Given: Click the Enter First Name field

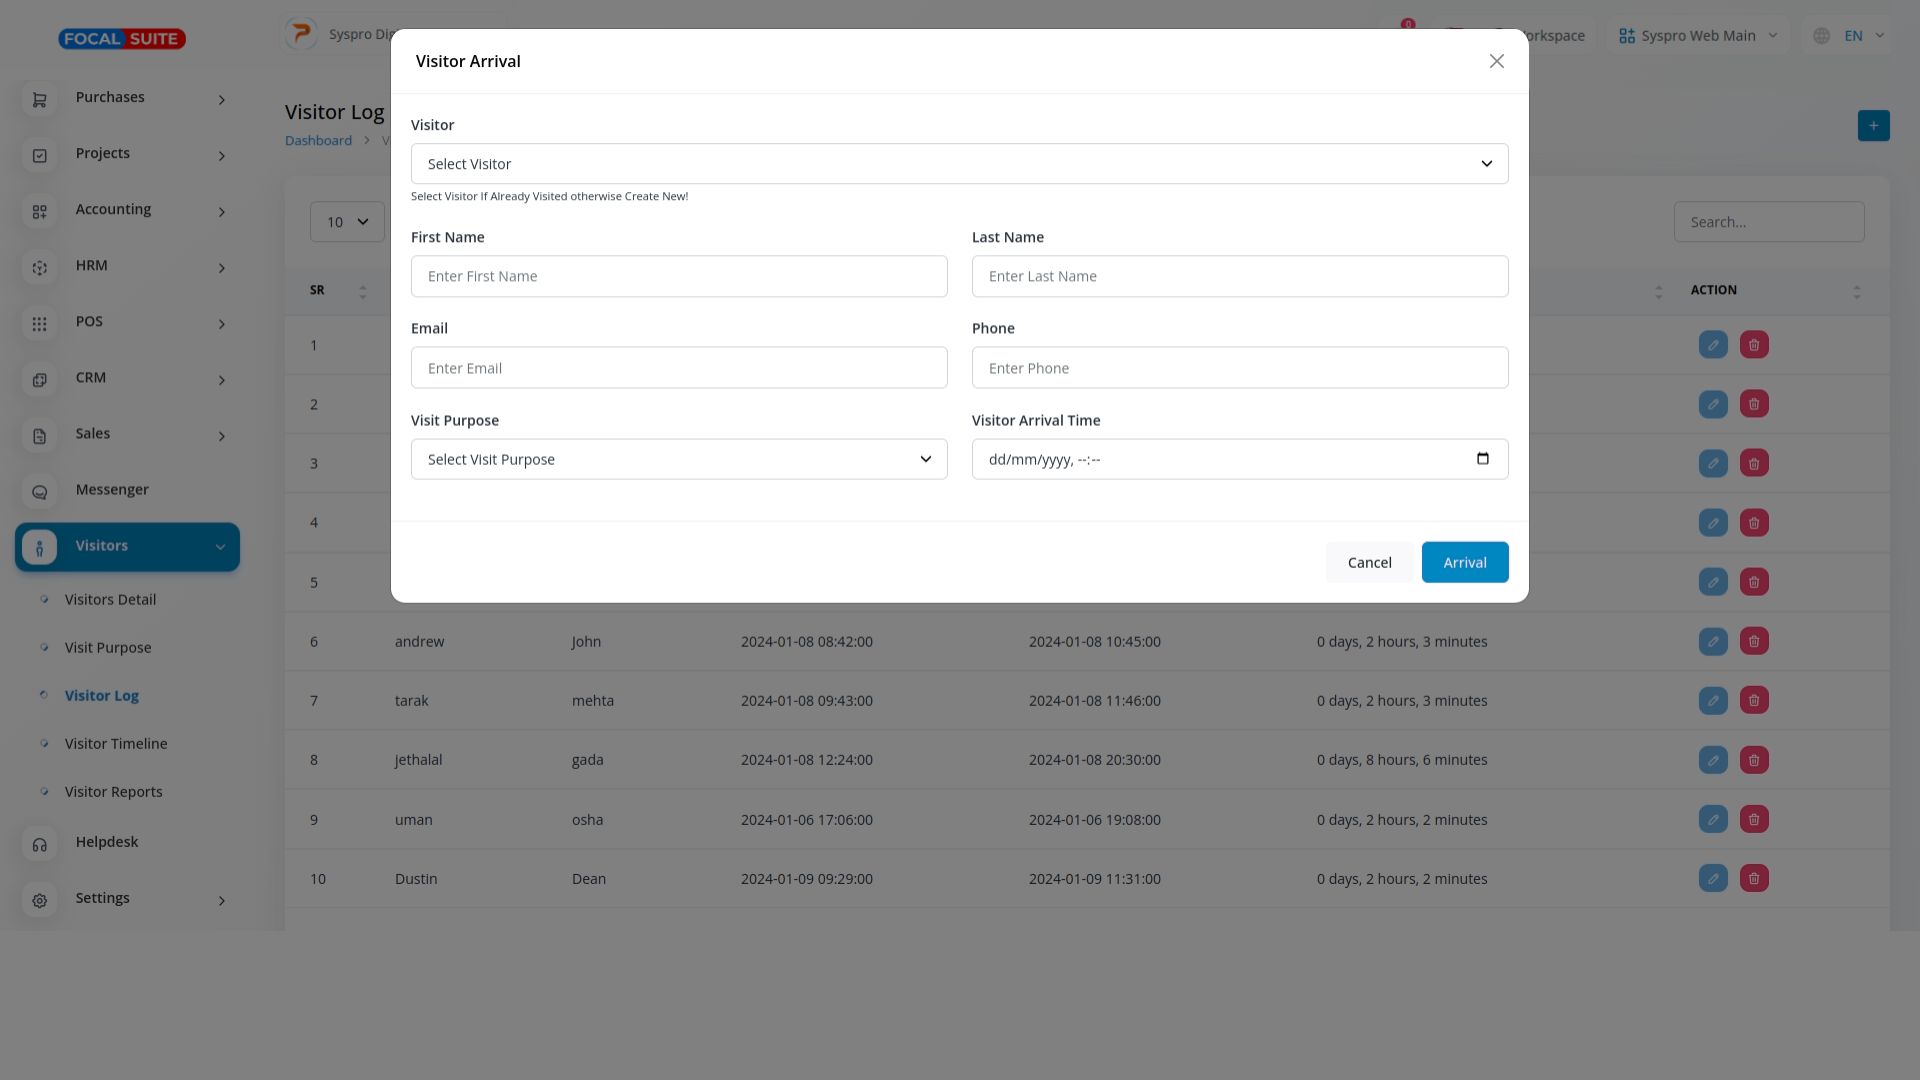Looking at the screenshot, I should pyautogui.click(x=678, y=277).
